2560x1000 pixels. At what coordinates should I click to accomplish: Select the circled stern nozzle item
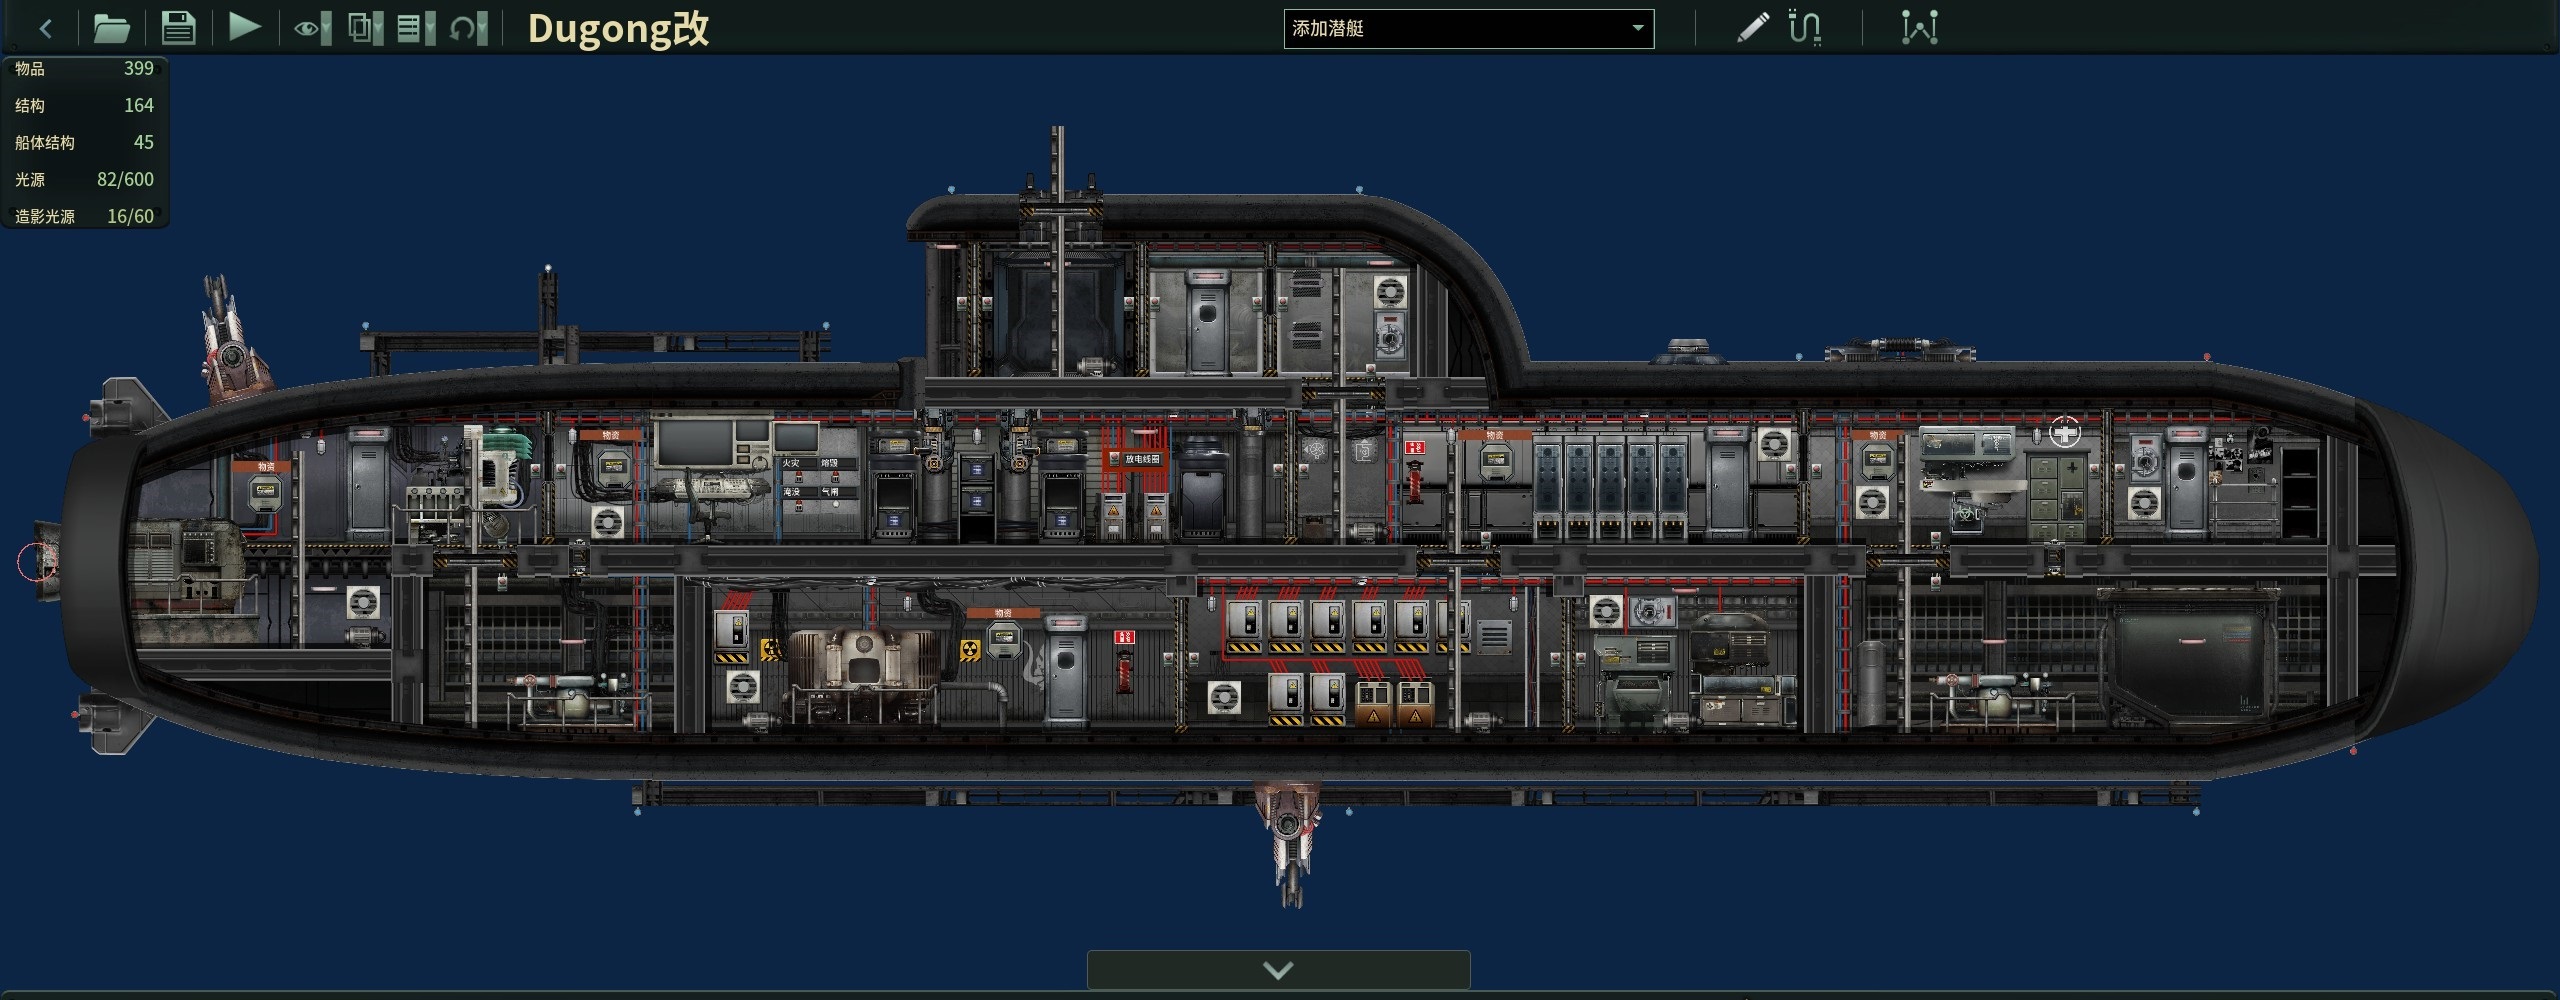[38, 562]
